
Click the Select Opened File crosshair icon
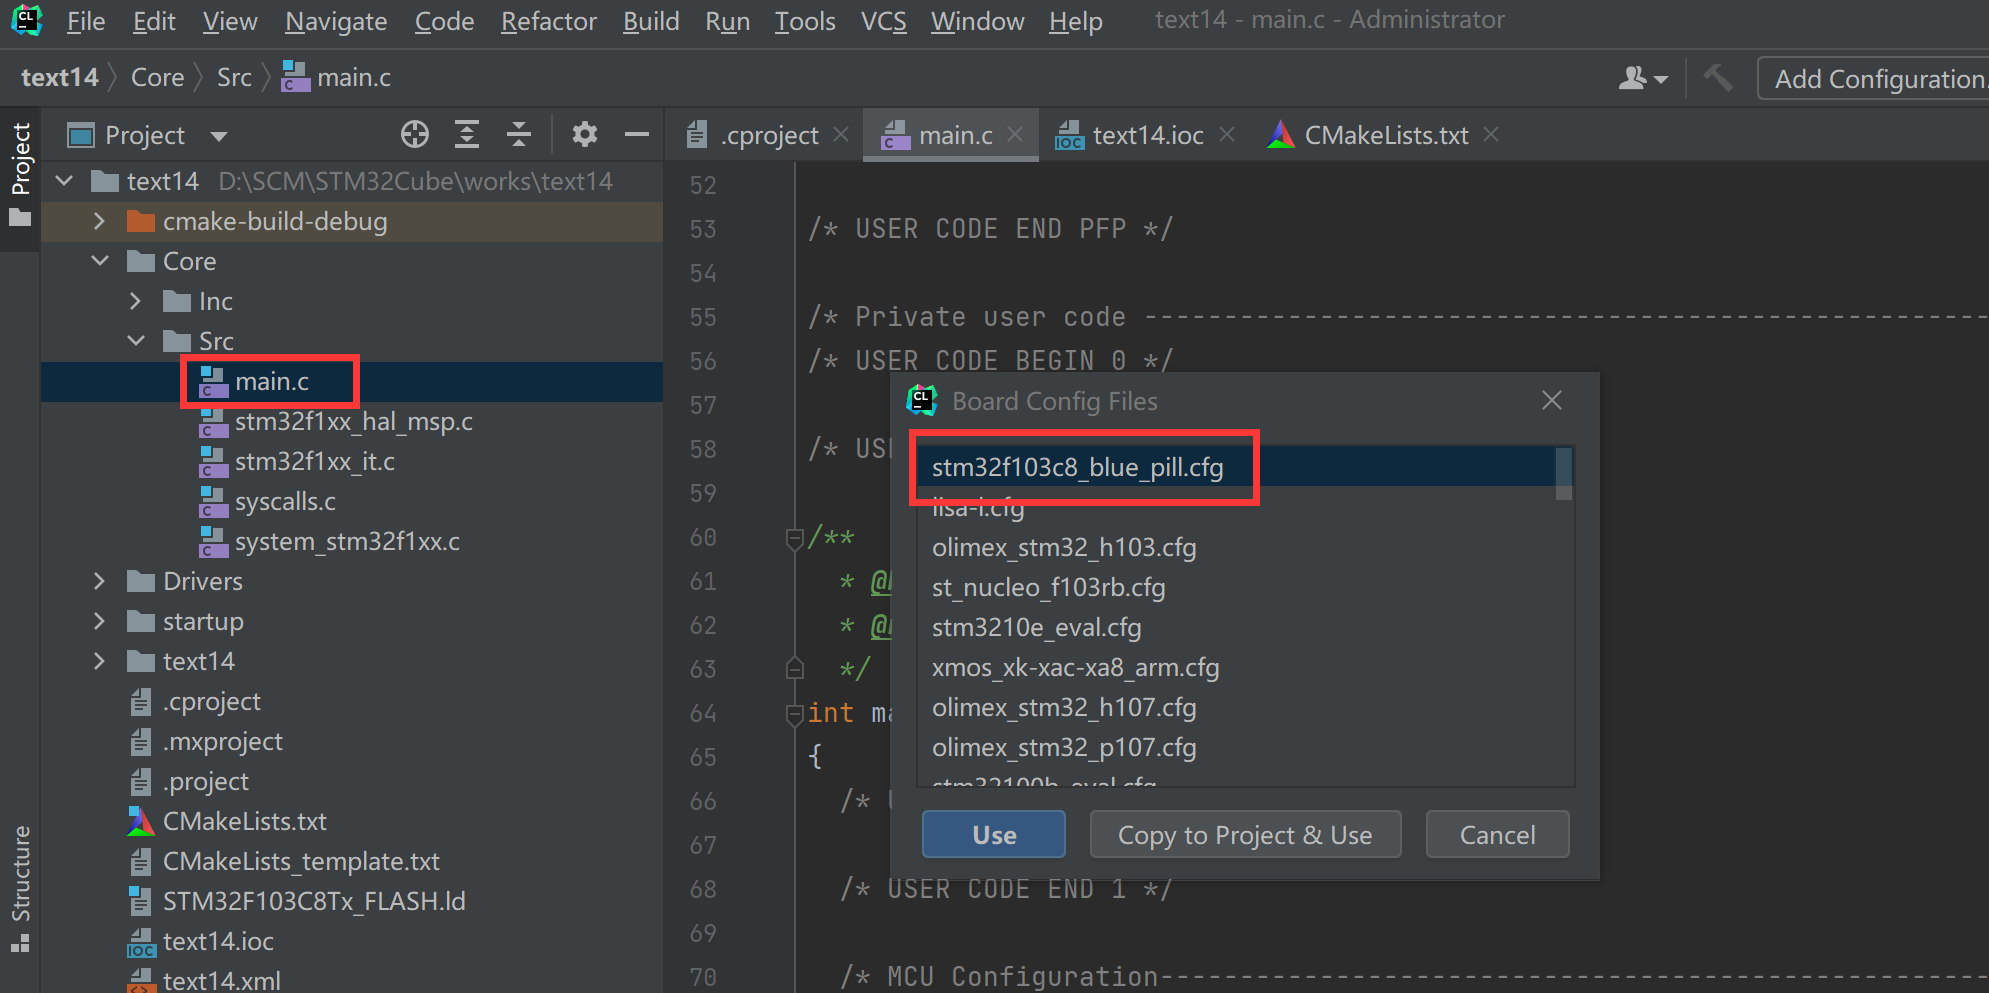click(414, 134)
